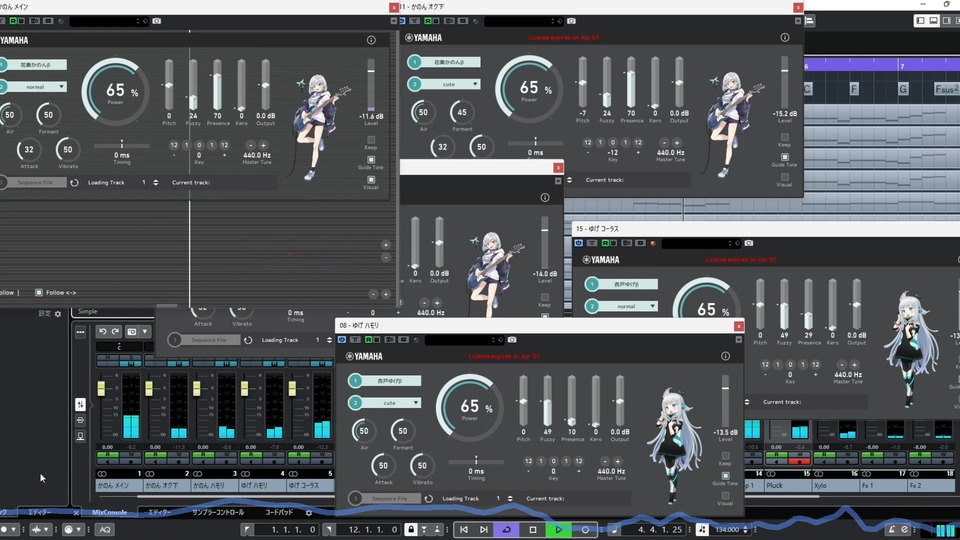Toggle Guide Tone checkbox in ゆげ ハモリ plugin
960x540 pixels.
(725, 476)
